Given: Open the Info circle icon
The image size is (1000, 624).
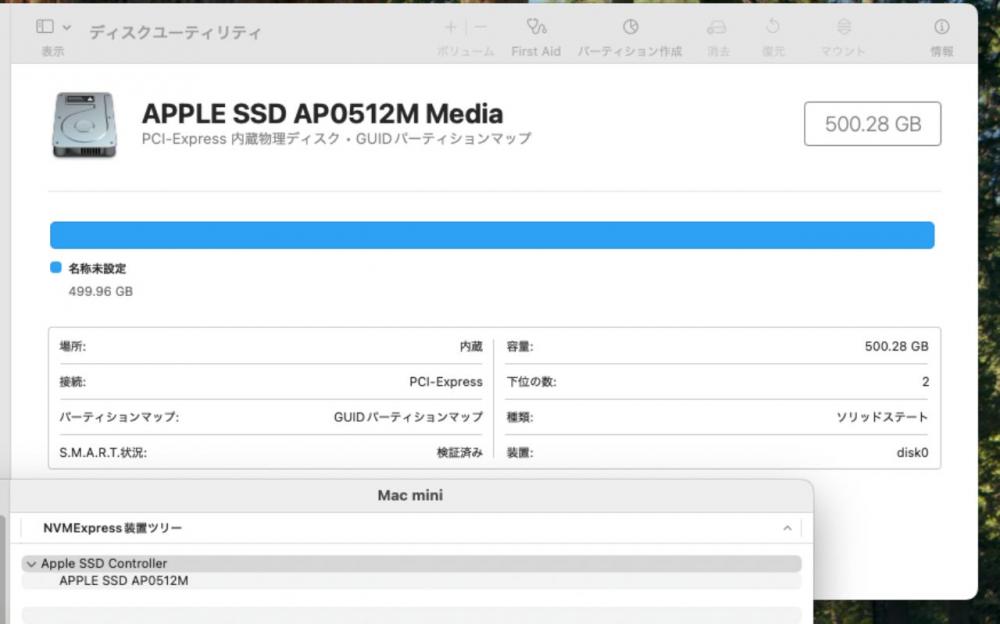Looking at the screenshot, I should point(941,27).
